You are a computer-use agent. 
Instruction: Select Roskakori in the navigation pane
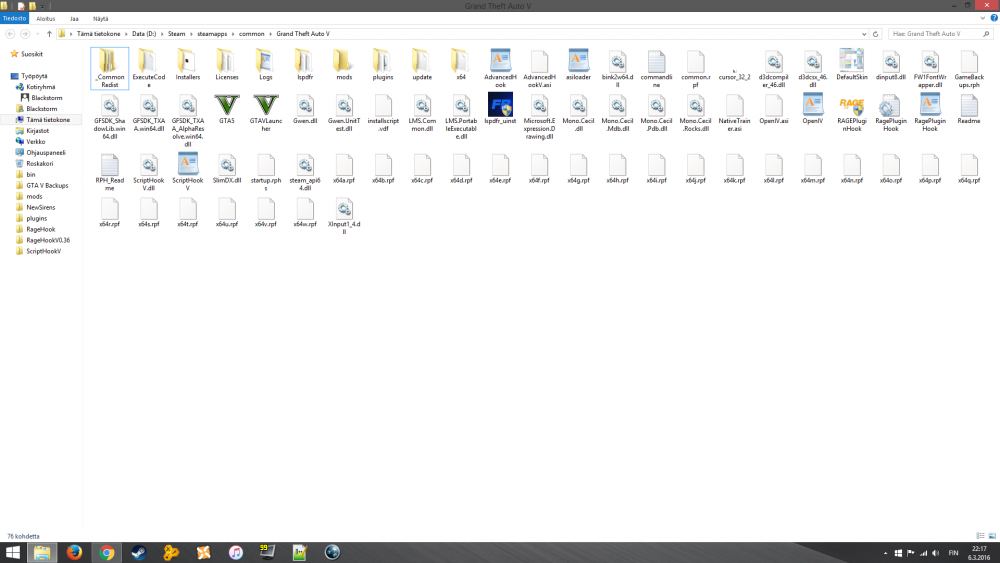(x=40, y=163)
